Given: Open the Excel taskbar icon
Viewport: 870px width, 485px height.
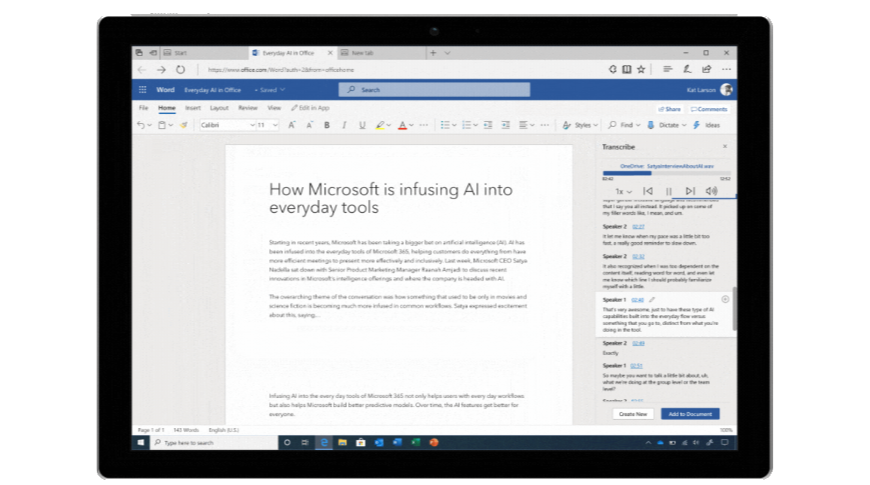Looking at the screenshot, I should [416, 442].
